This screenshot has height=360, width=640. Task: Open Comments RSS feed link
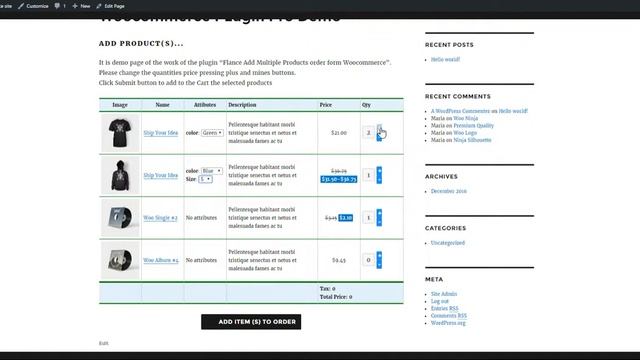pyautogui.click(x=449, y=316)
